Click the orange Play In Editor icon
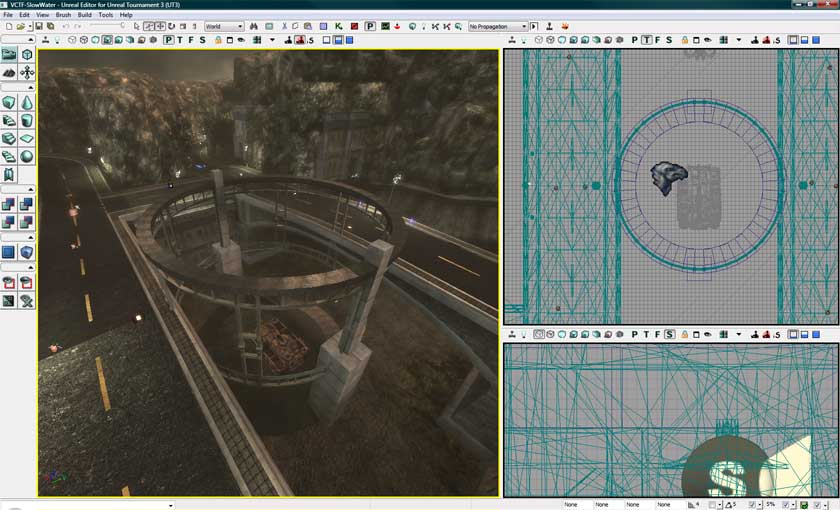 point(565,26)
